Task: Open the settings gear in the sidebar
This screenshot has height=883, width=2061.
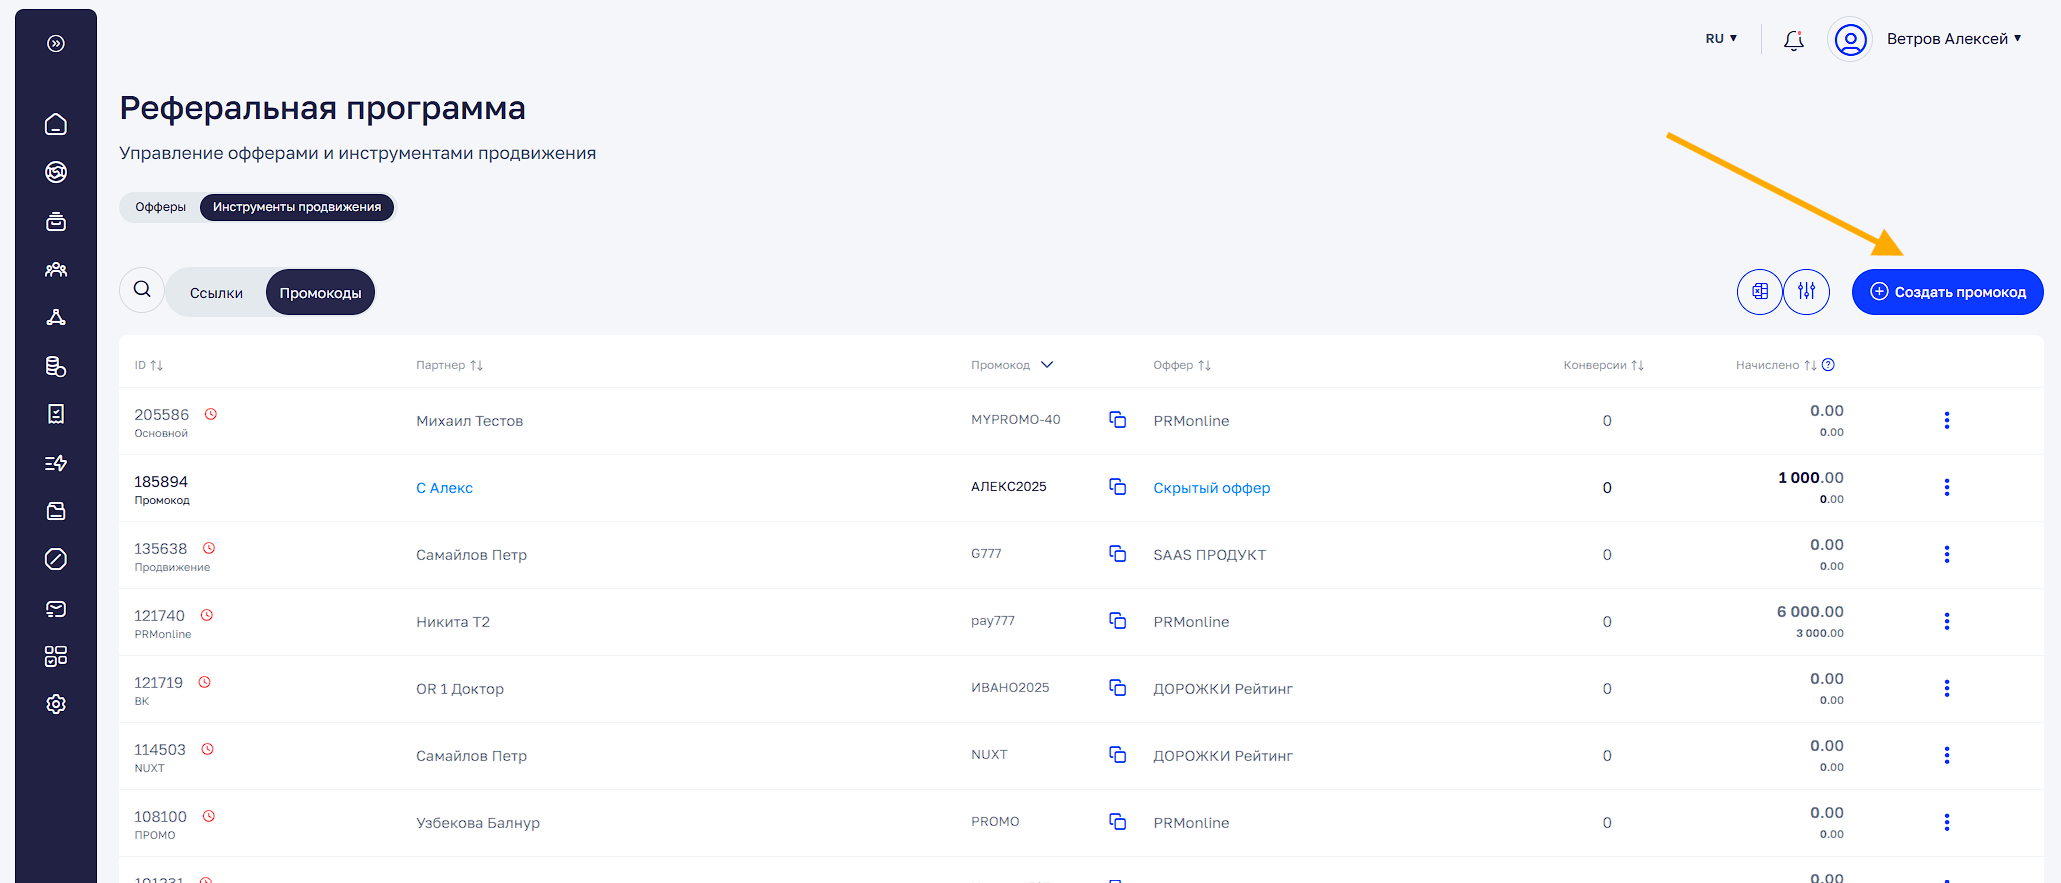Action: pyautogui.click(x=56, y=704)
